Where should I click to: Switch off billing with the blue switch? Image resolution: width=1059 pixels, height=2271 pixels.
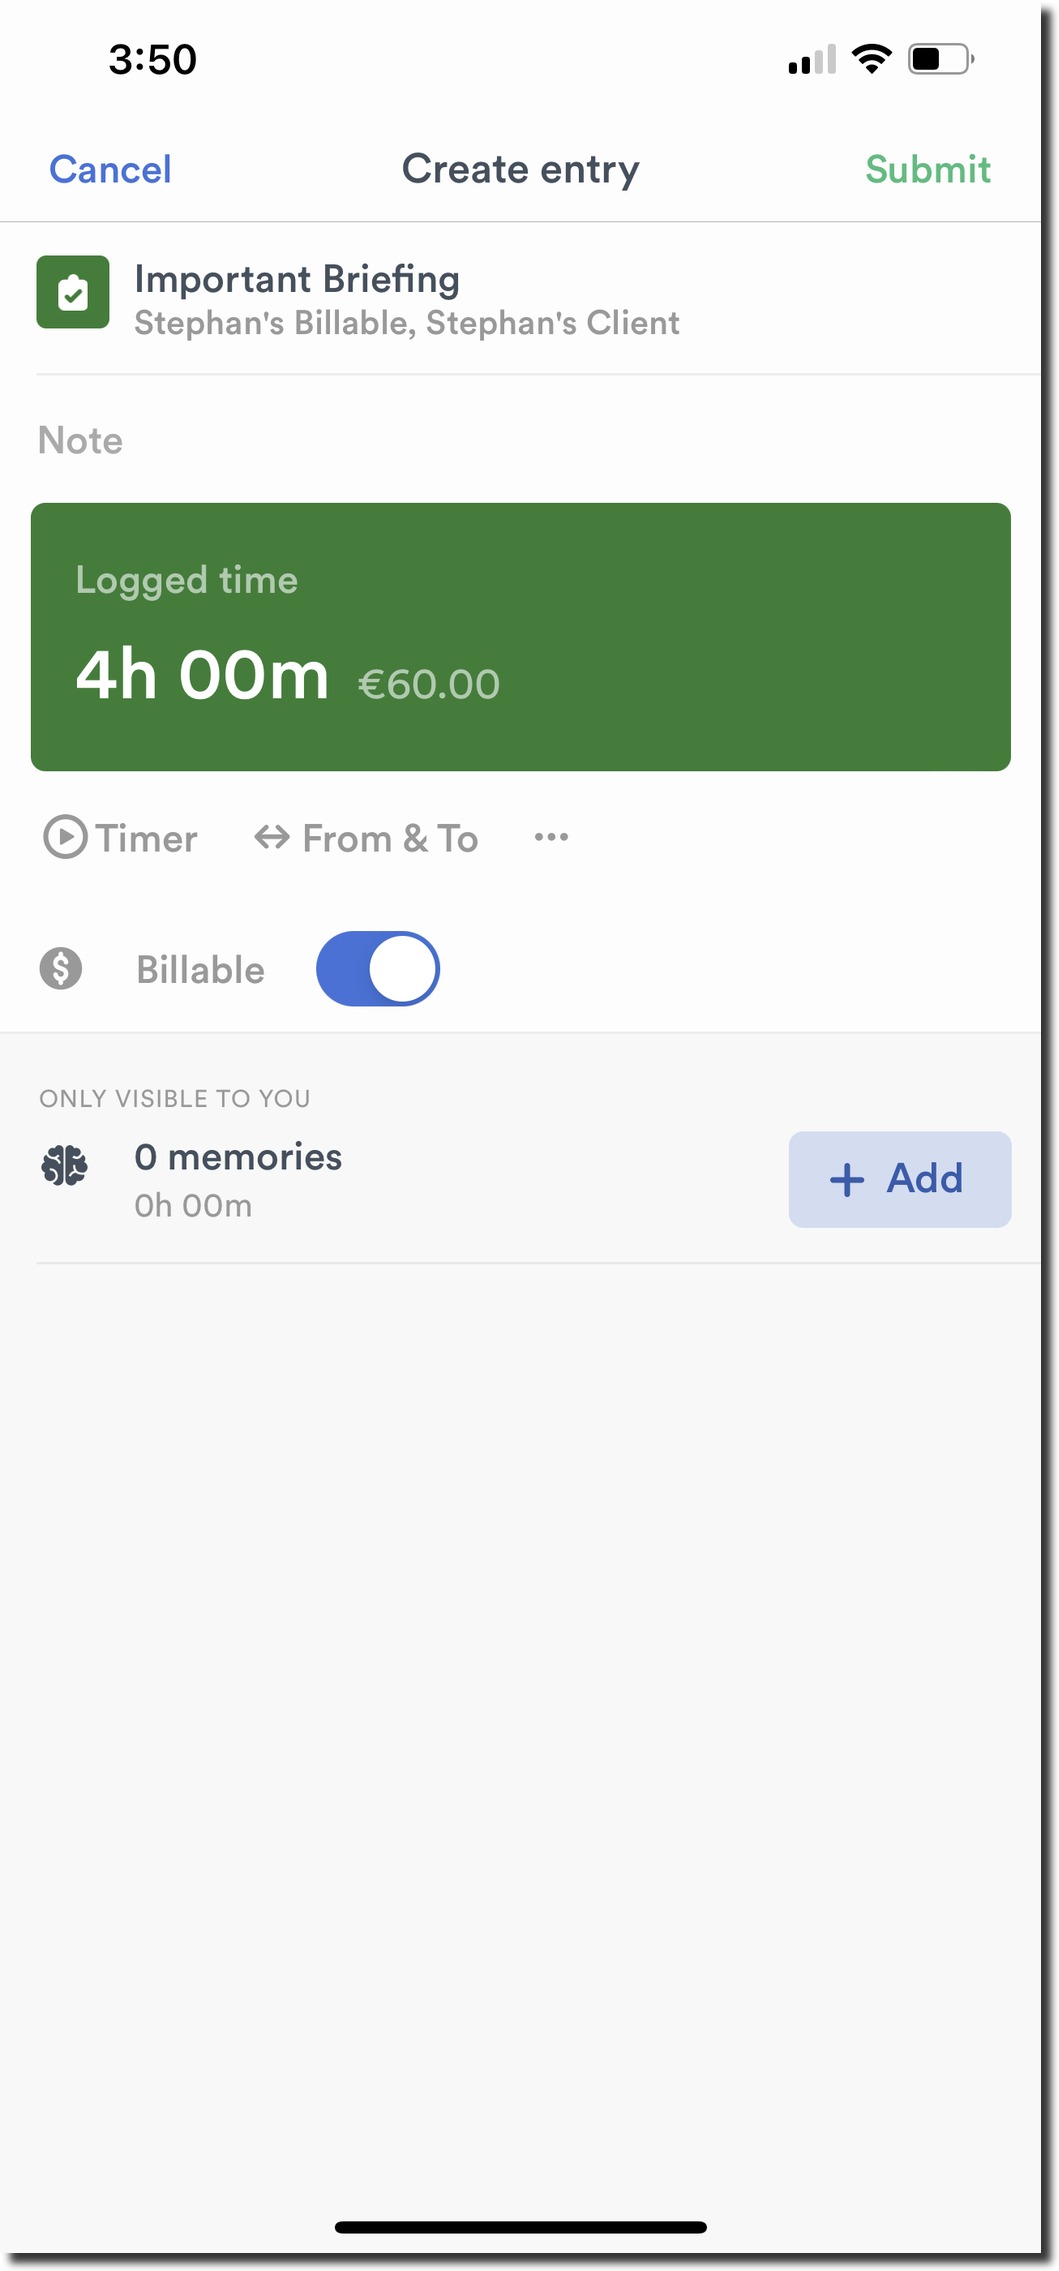pos(378,968)
